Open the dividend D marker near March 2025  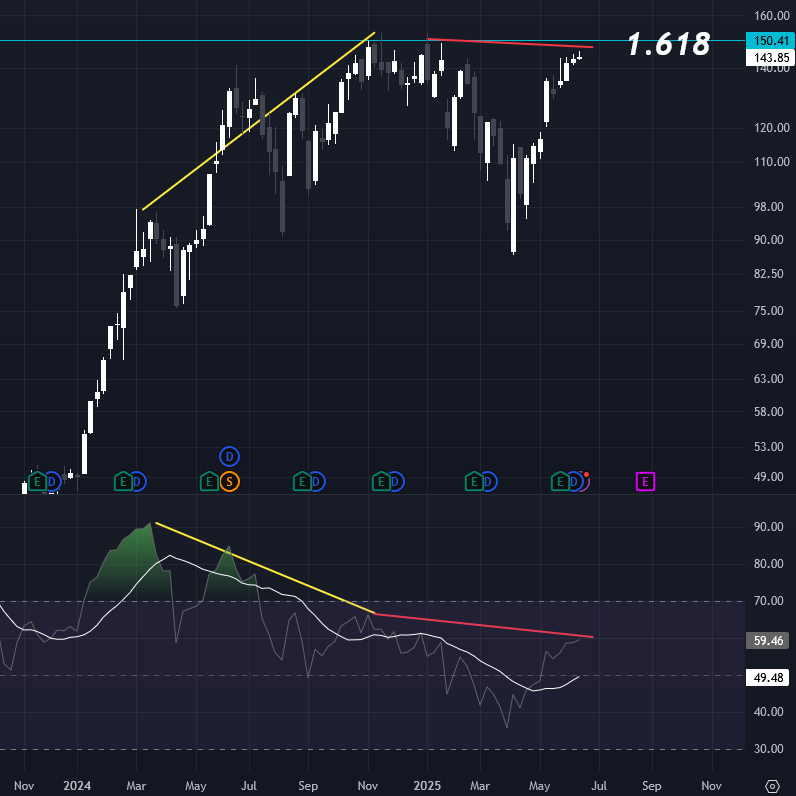489,481
